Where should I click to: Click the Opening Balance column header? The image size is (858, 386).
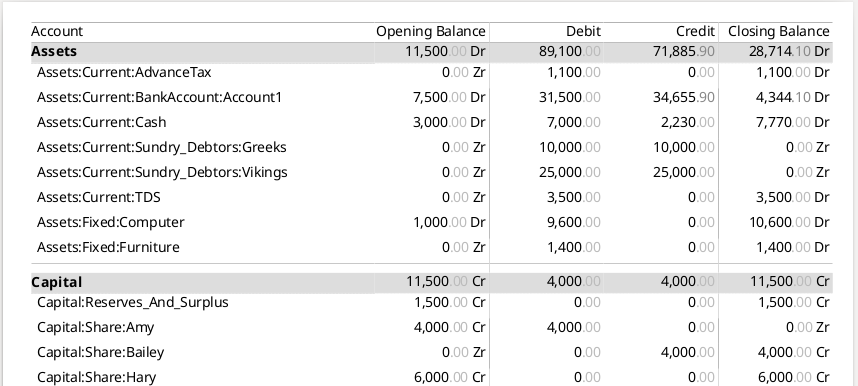(x=431, y=32)
